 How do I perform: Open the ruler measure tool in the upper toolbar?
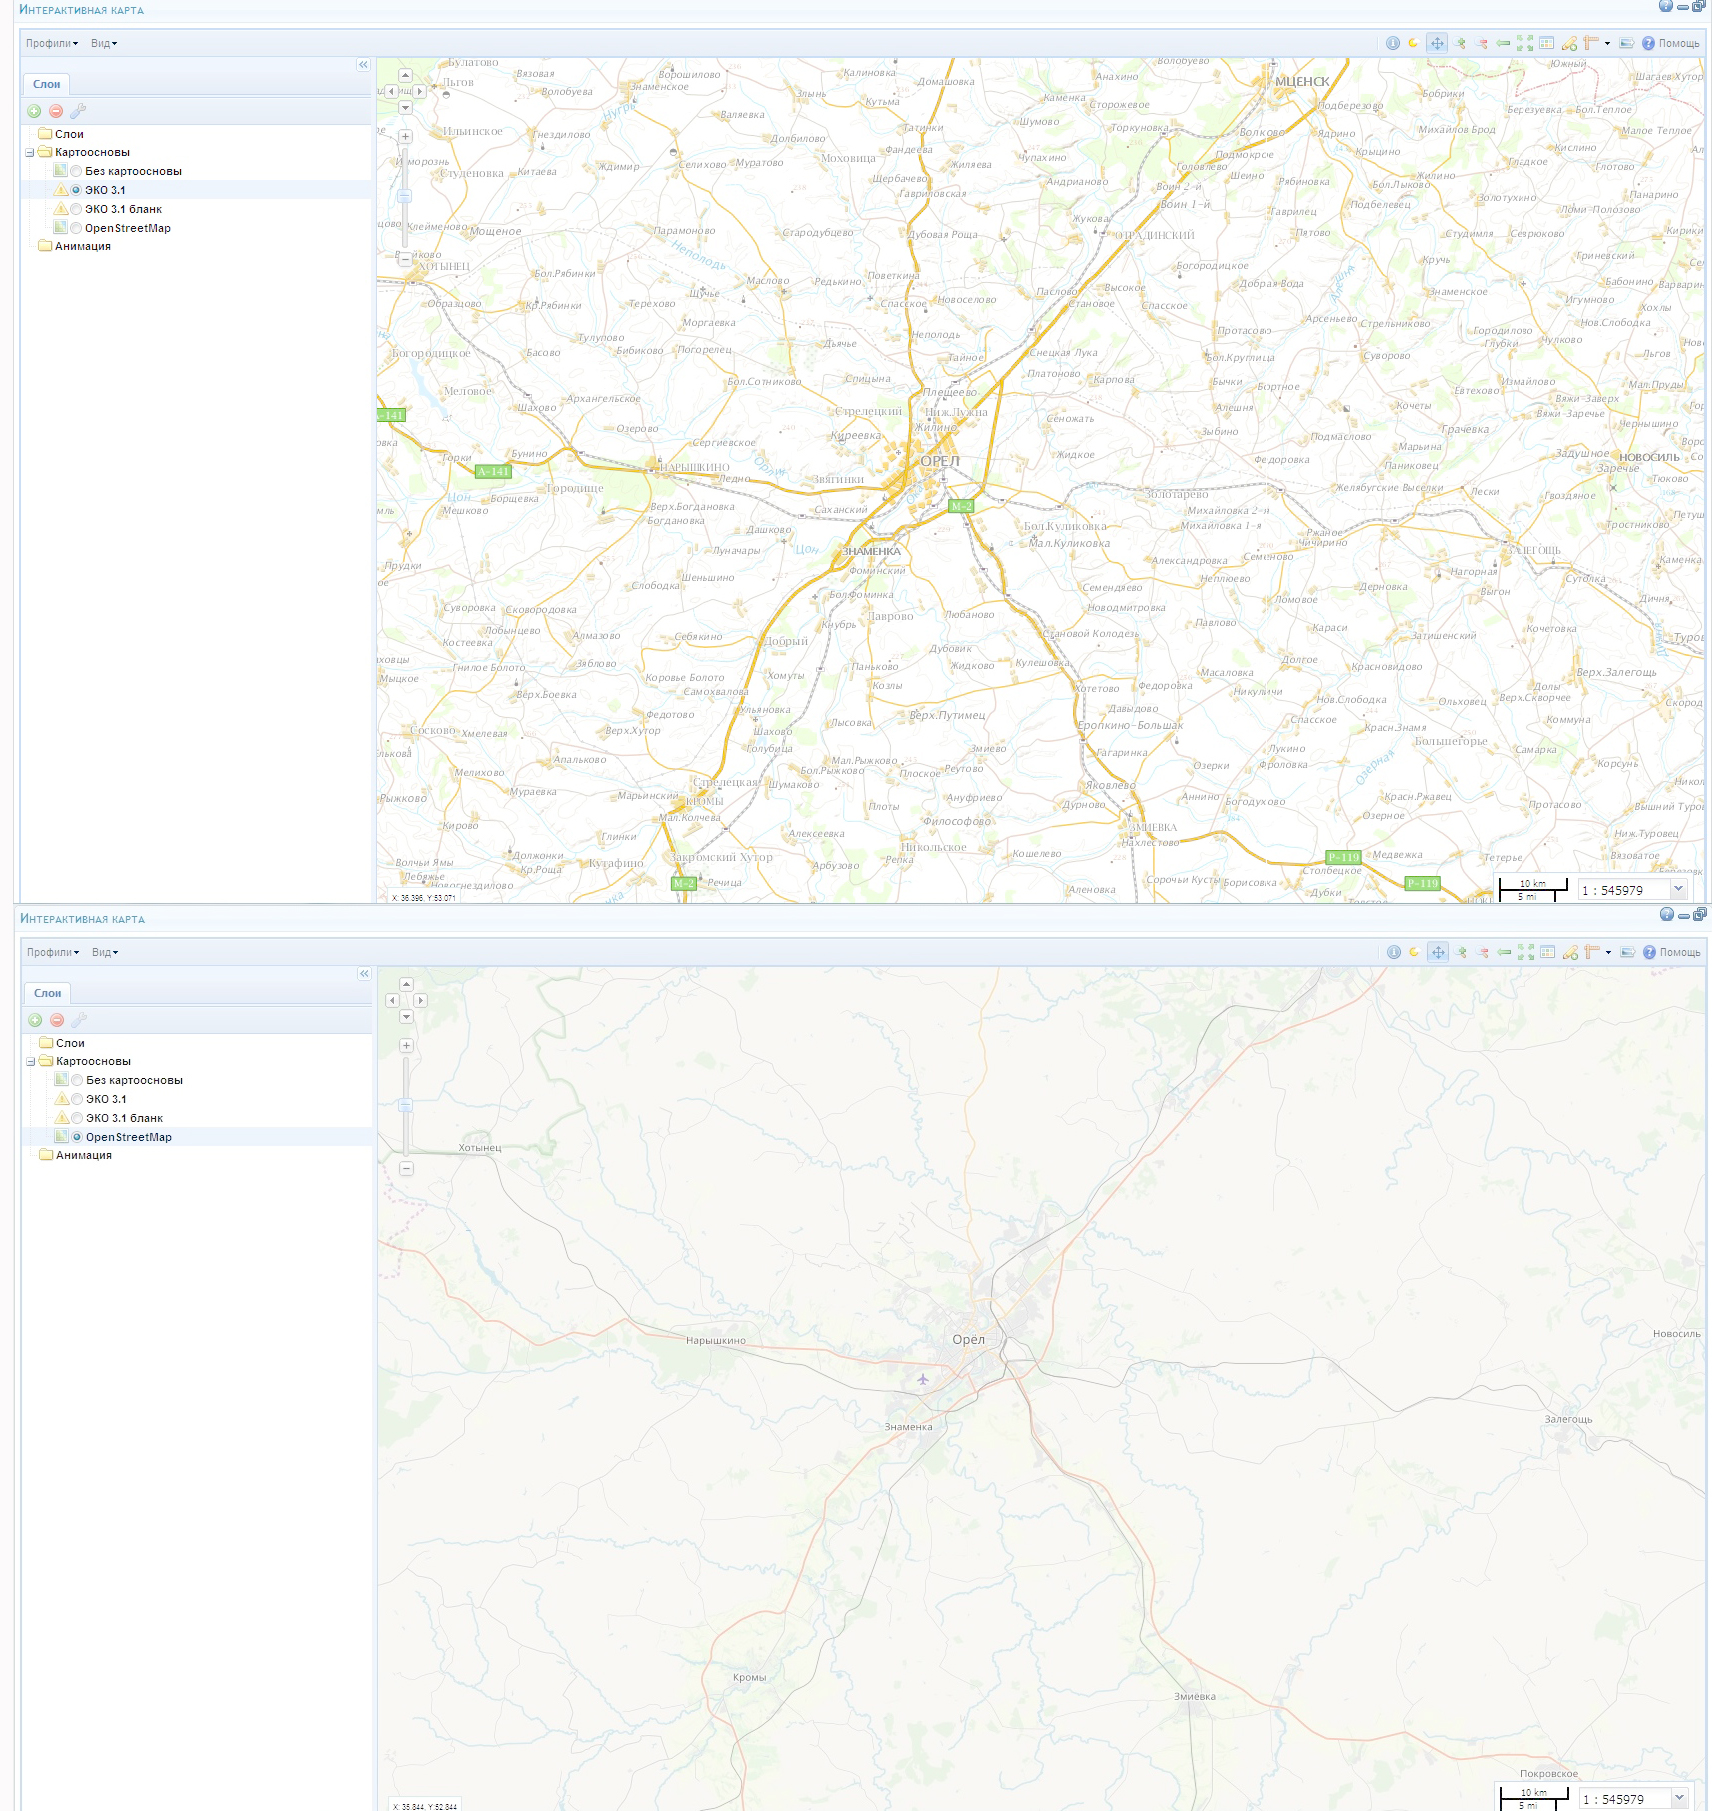pos(1591,43)
